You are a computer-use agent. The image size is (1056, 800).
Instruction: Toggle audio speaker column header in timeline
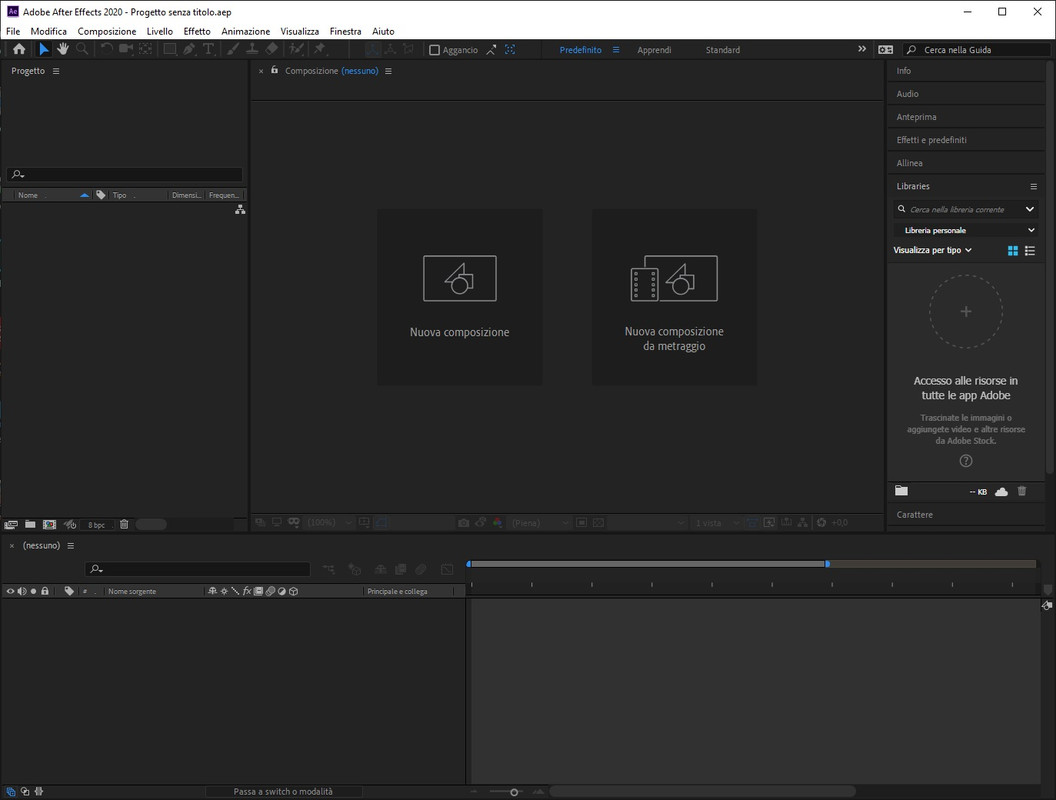22,591
